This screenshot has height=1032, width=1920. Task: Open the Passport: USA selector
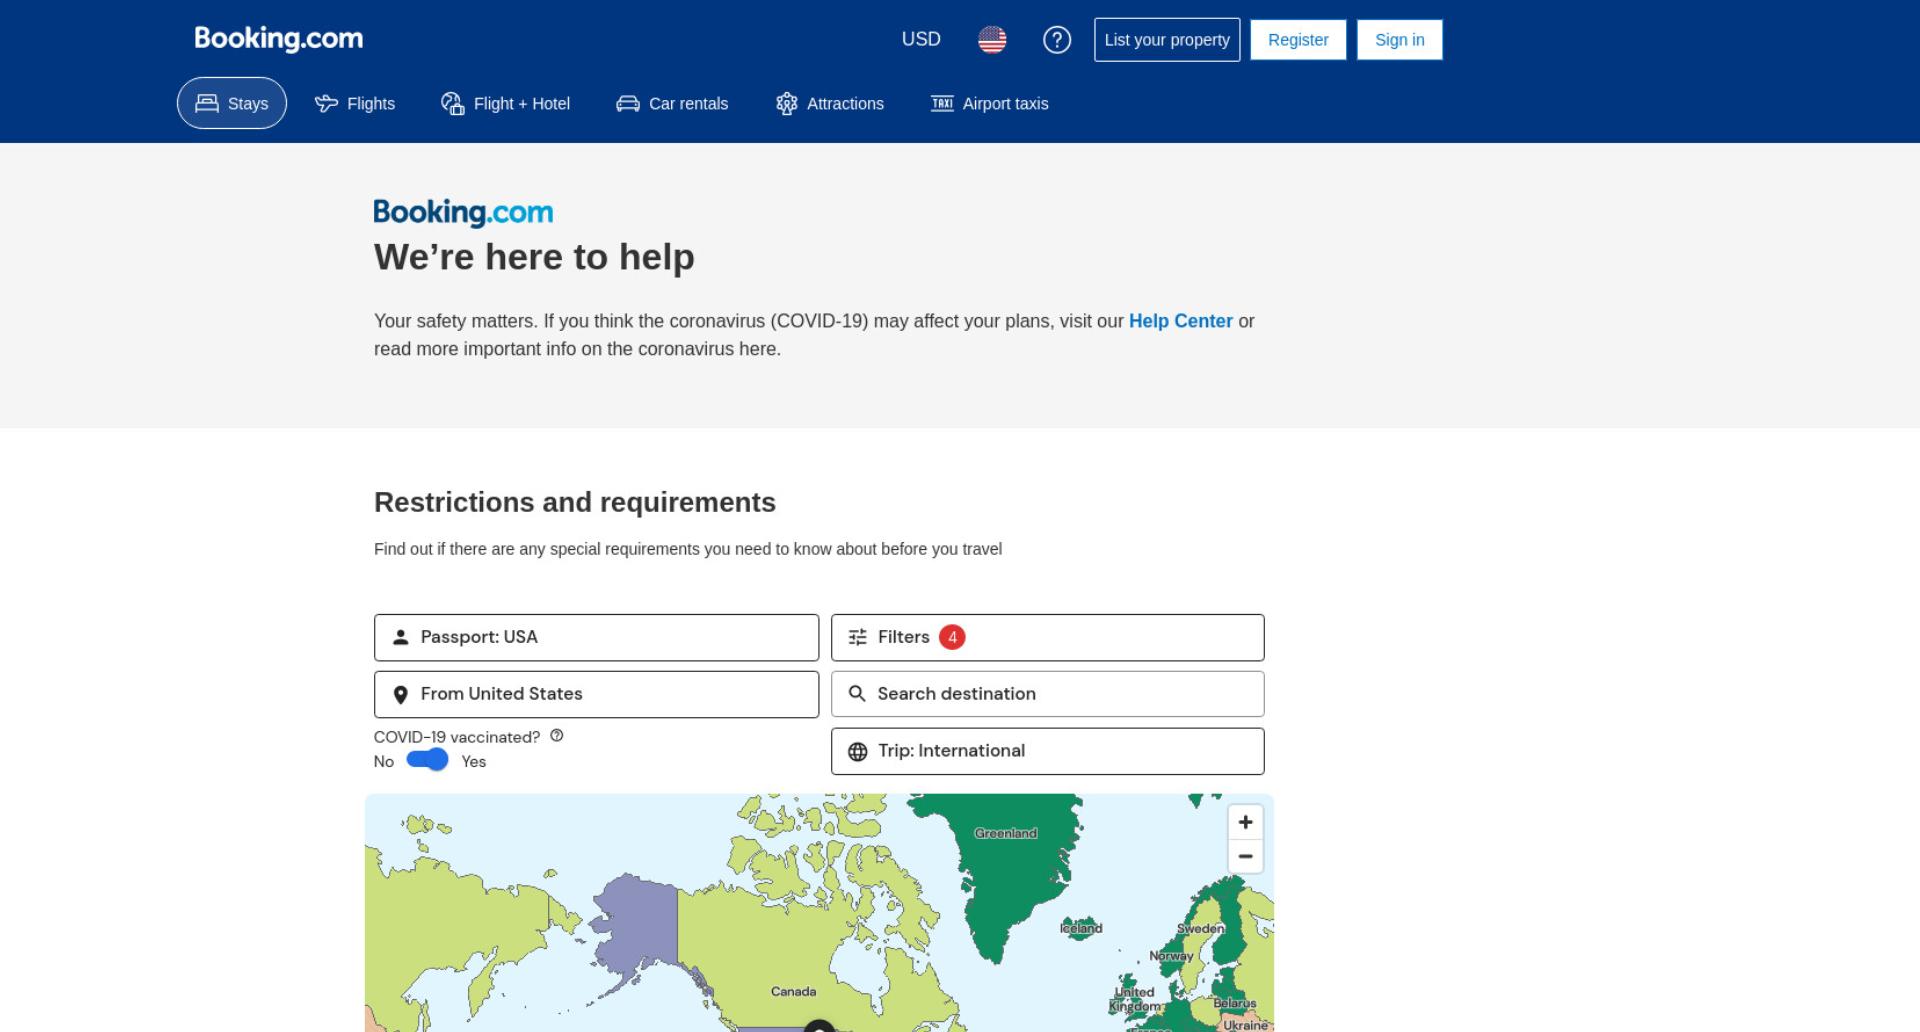click(x=596, y=637)
